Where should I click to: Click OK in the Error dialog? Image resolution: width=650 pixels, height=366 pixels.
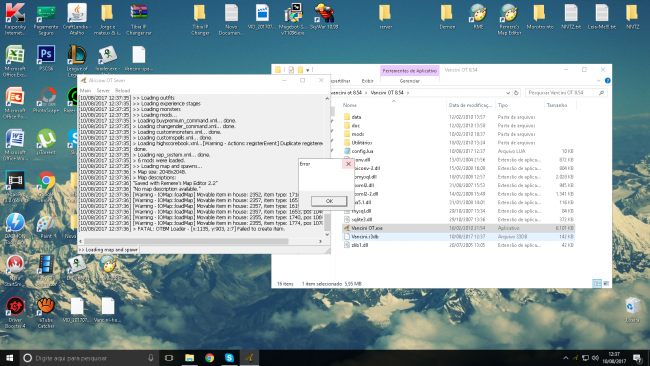pyautogui.click(x=329, y=201)
